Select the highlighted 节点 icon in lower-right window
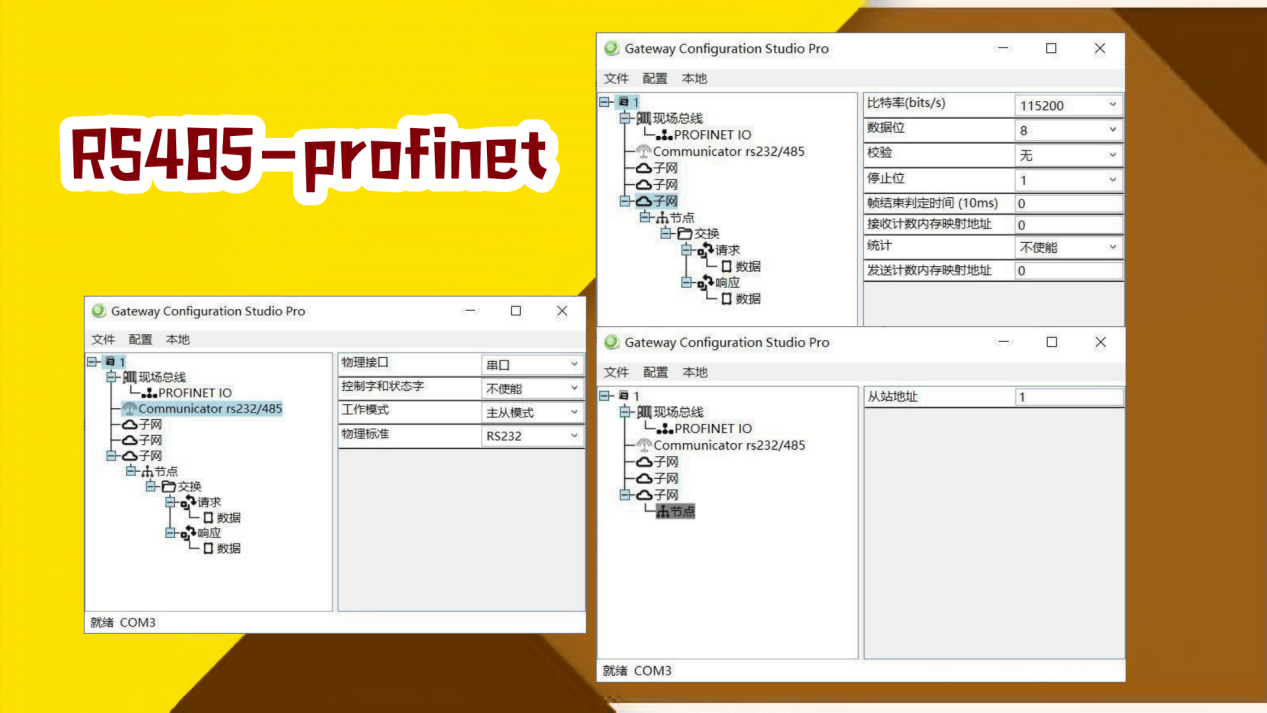 [662, 511]
